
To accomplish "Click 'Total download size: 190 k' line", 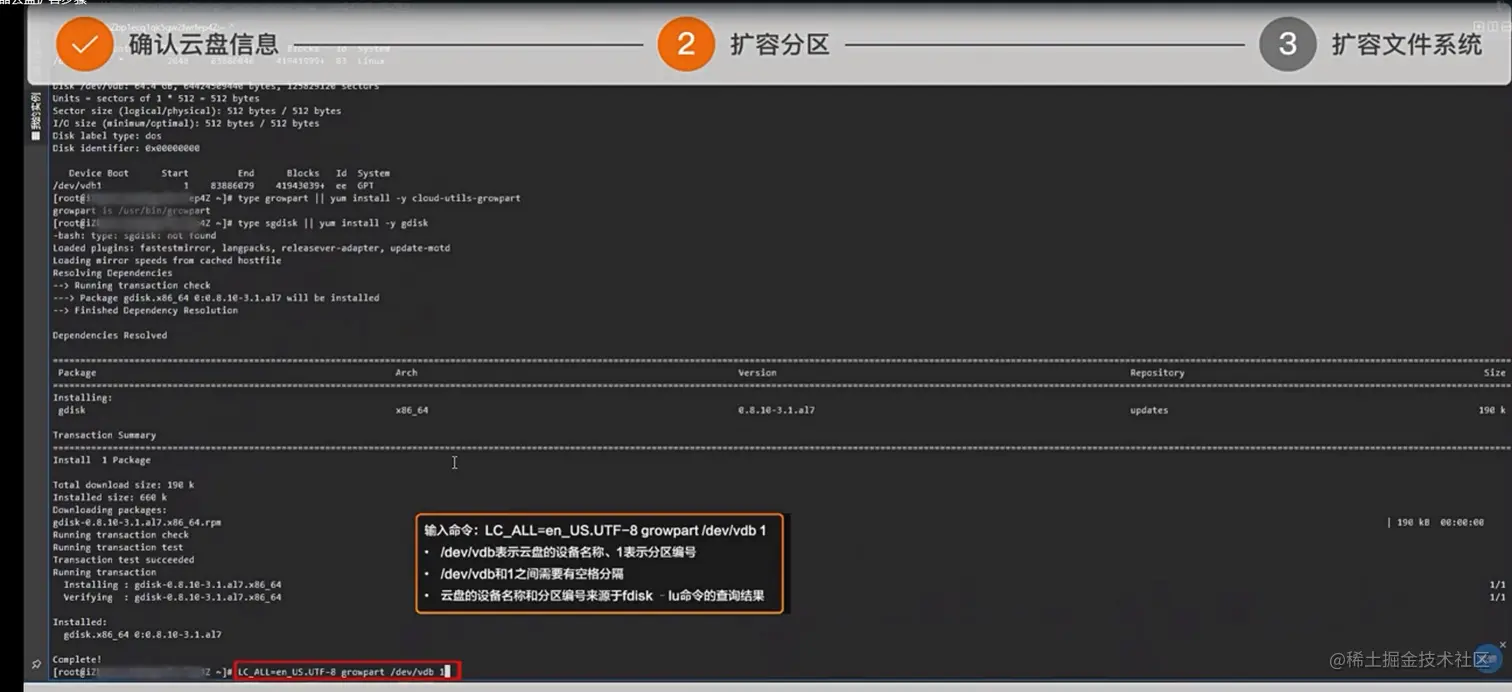I will click(x=123, y=485).
